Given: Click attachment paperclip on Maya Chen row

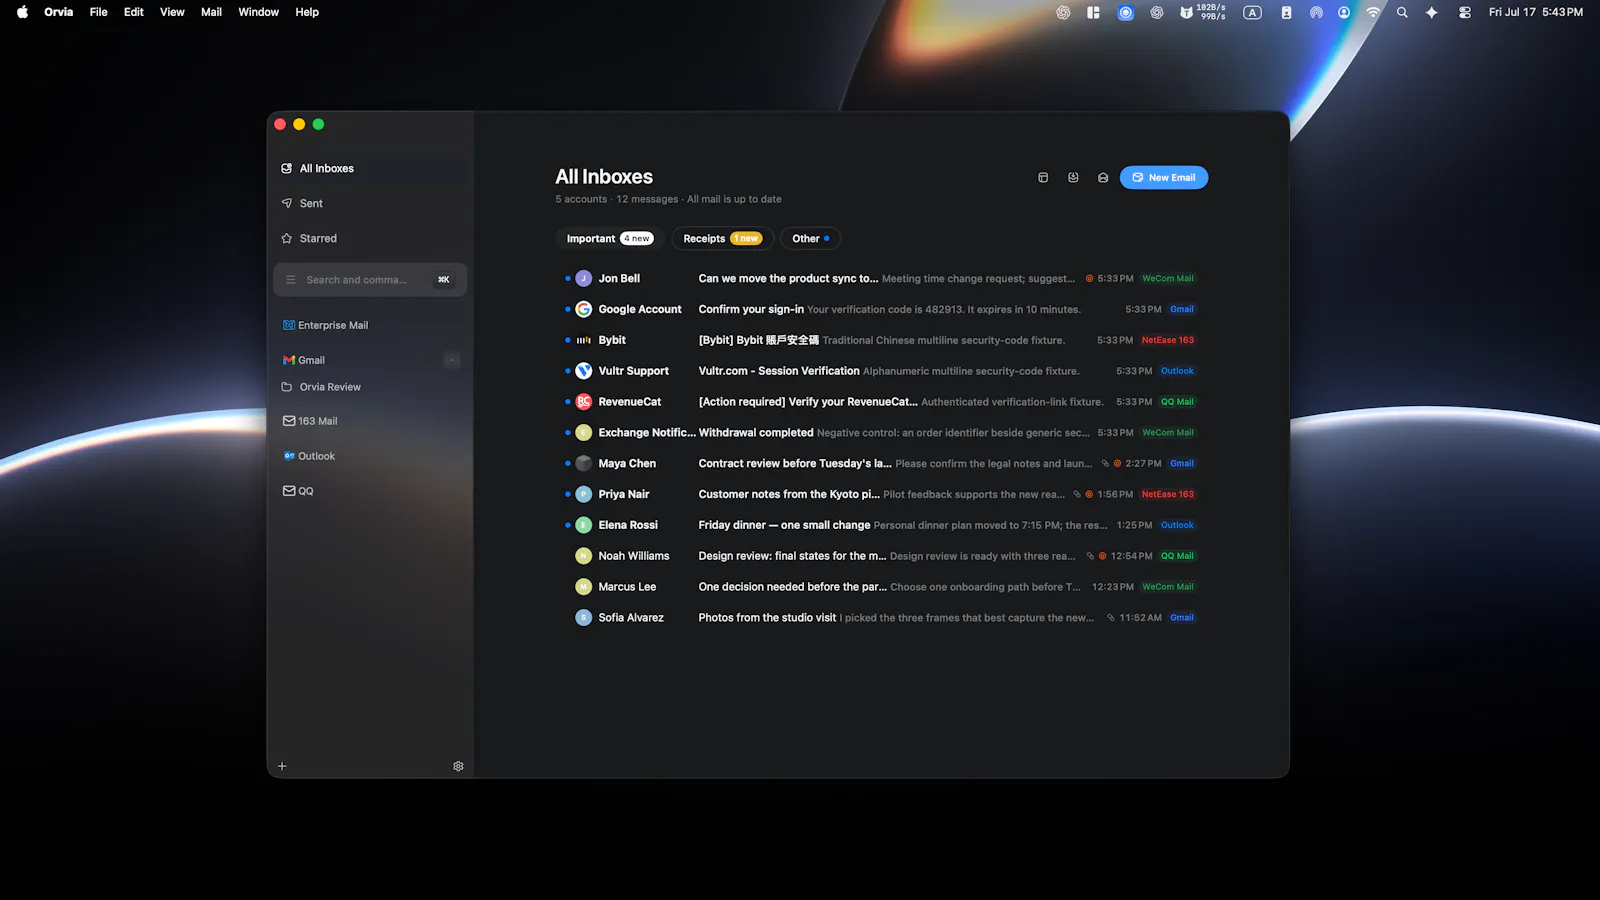Looking at the screenshot, I should click(1105, 464).
